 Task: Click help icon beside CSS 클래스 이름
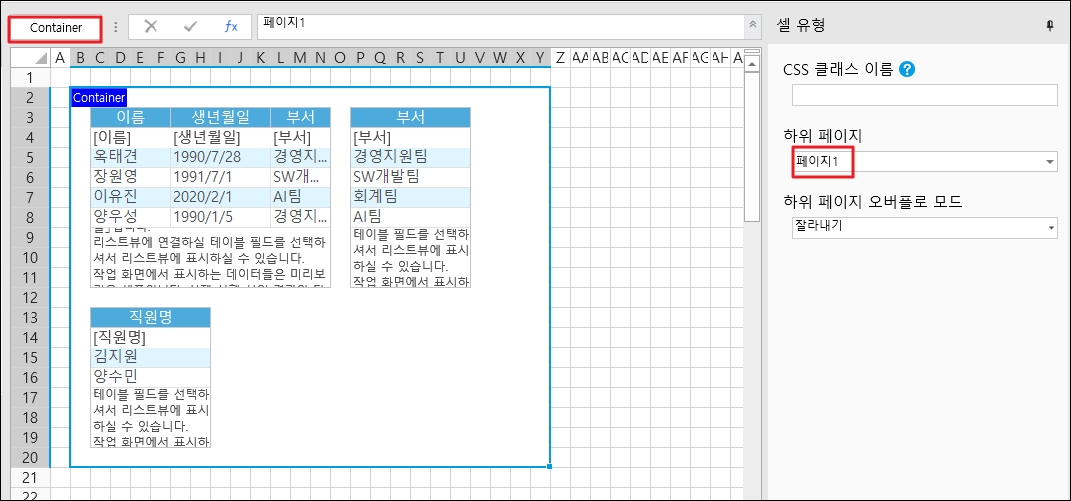click(907, 69)
